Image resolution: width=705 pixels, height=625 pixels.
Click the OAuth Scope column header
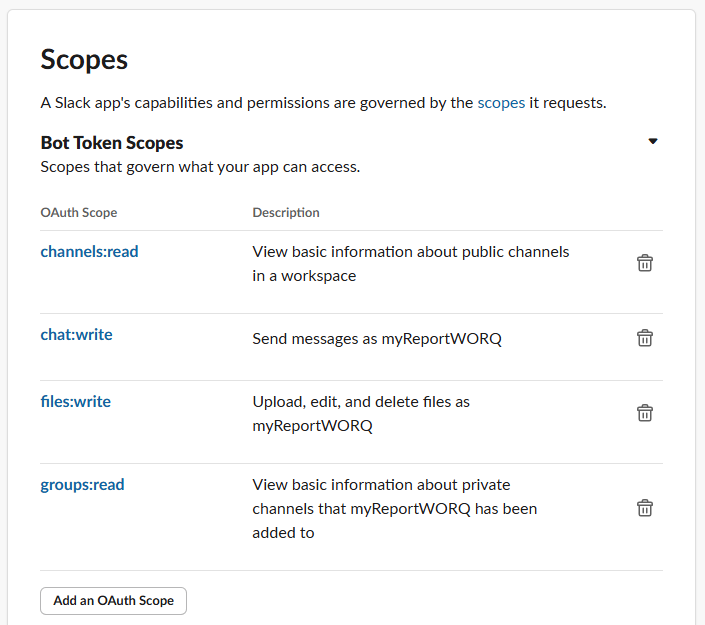(78, 213)
